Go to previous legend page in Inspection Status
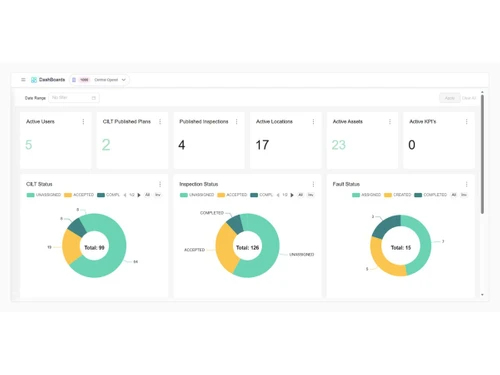The height and width of the screenshot is (375, 500). pos(278,195)
